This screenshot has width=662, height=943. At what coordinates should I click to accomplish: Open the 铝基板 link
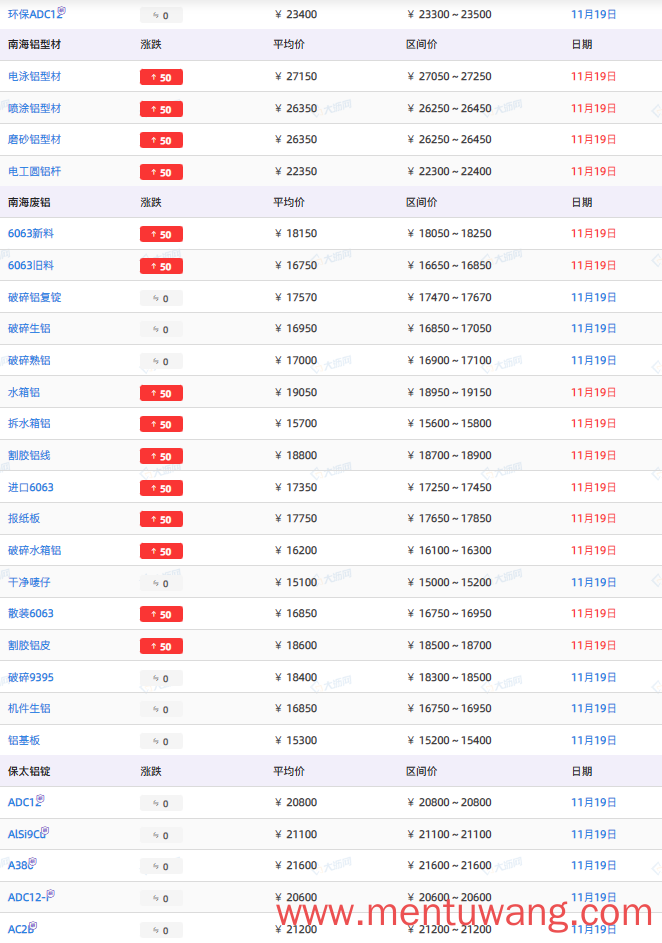pos(23,740)
